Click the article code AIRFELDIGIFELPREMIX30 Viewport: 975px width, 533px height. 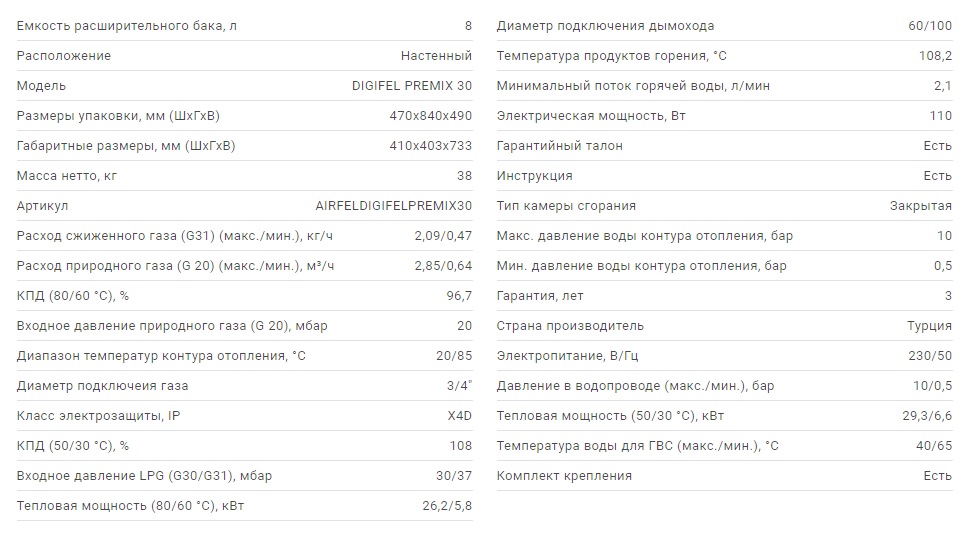[393, 206]
